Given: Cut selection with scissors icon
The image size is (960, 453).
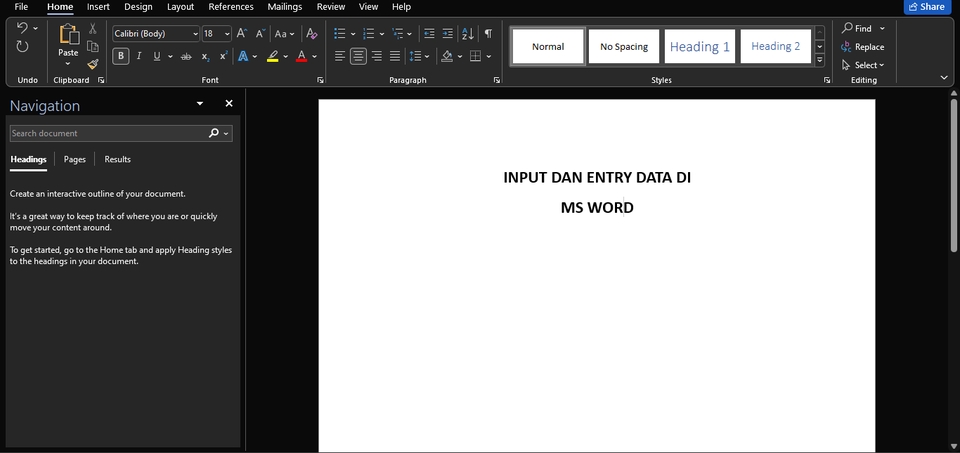Looking at the screenshot, I should pos(93,29).
